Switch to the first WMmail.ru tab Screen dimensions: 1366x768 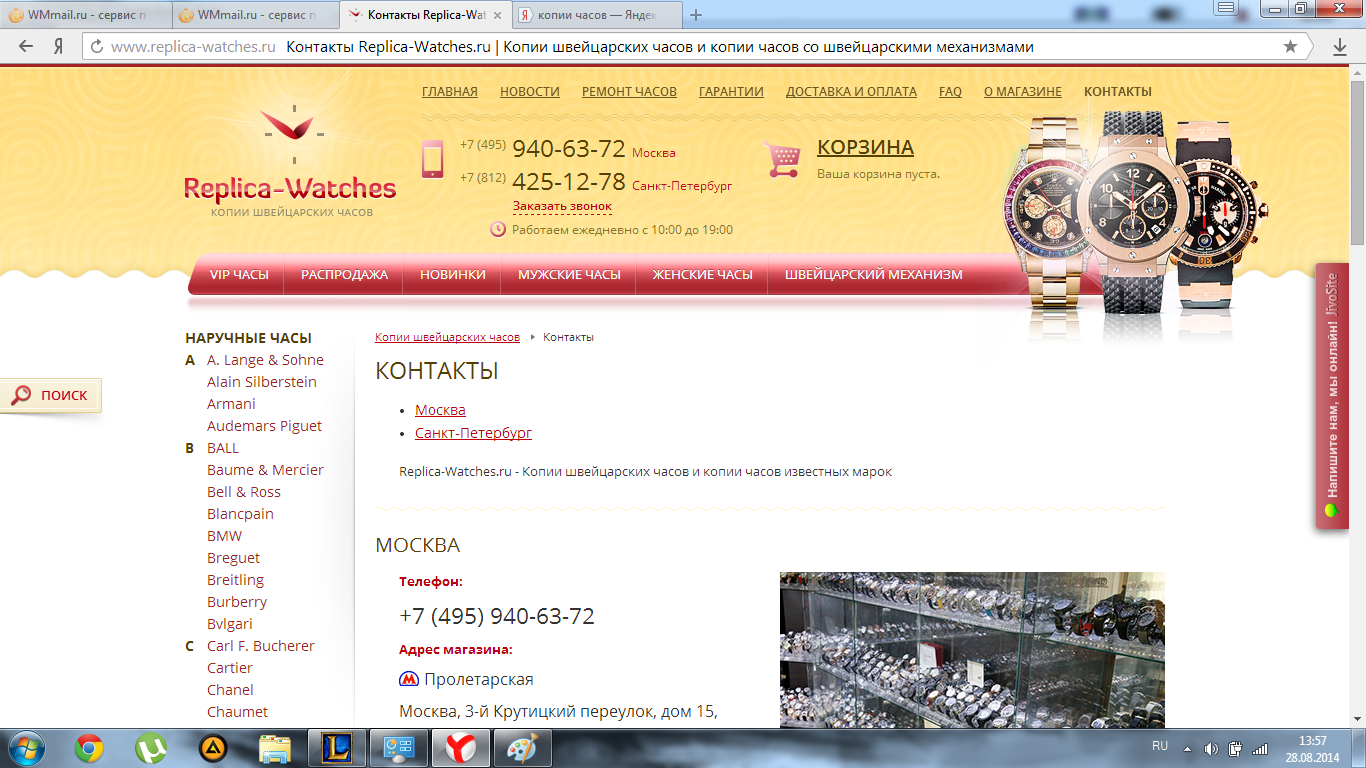tap(85, 15)
